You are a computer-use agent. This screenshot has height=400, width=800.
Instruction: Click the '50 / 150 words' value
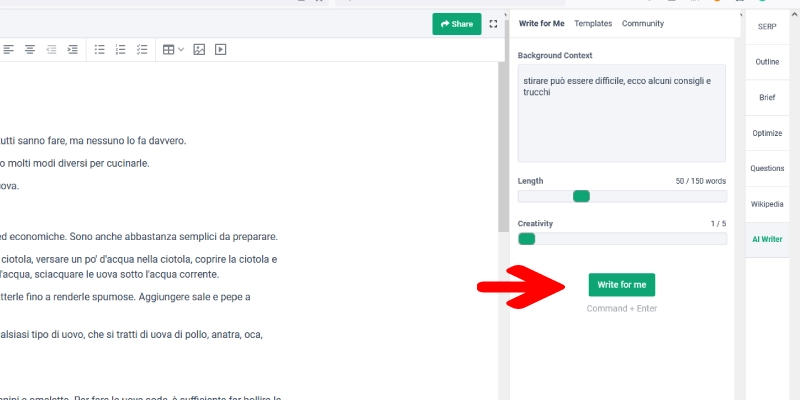click(x=701, y=181)
